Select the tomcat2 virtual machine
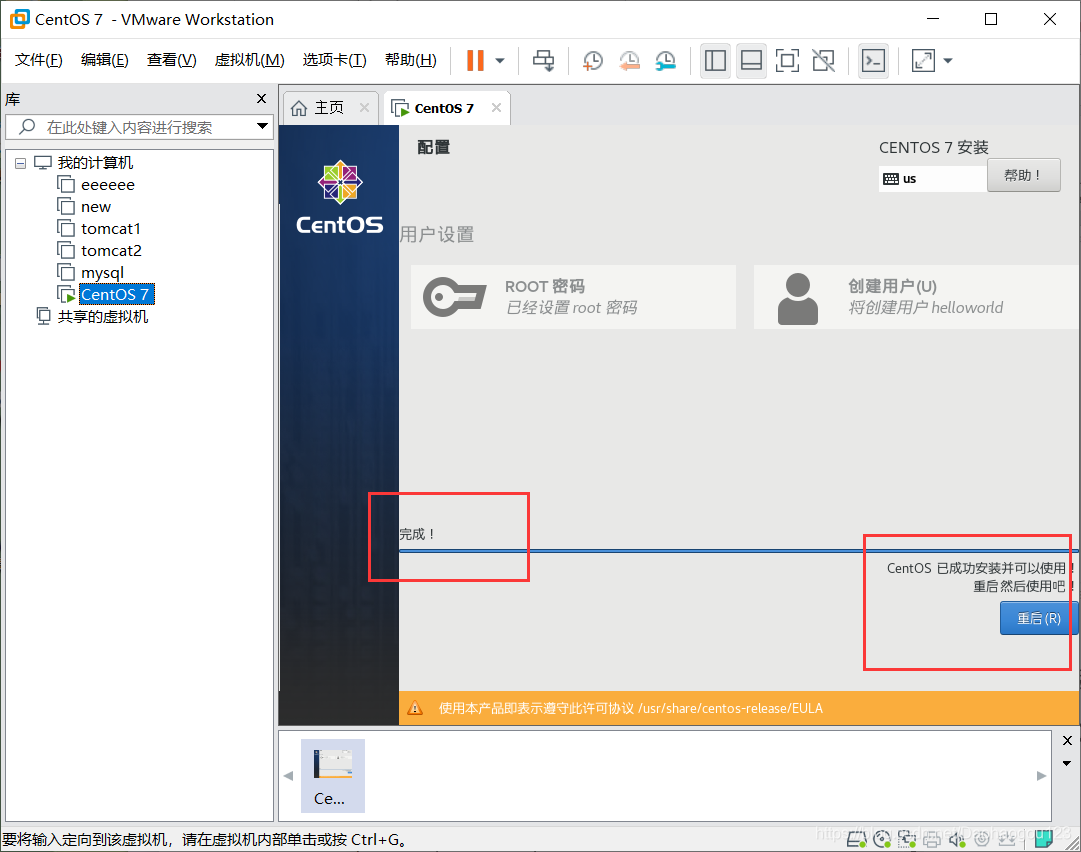1081x852 pixels. point(112,251)
